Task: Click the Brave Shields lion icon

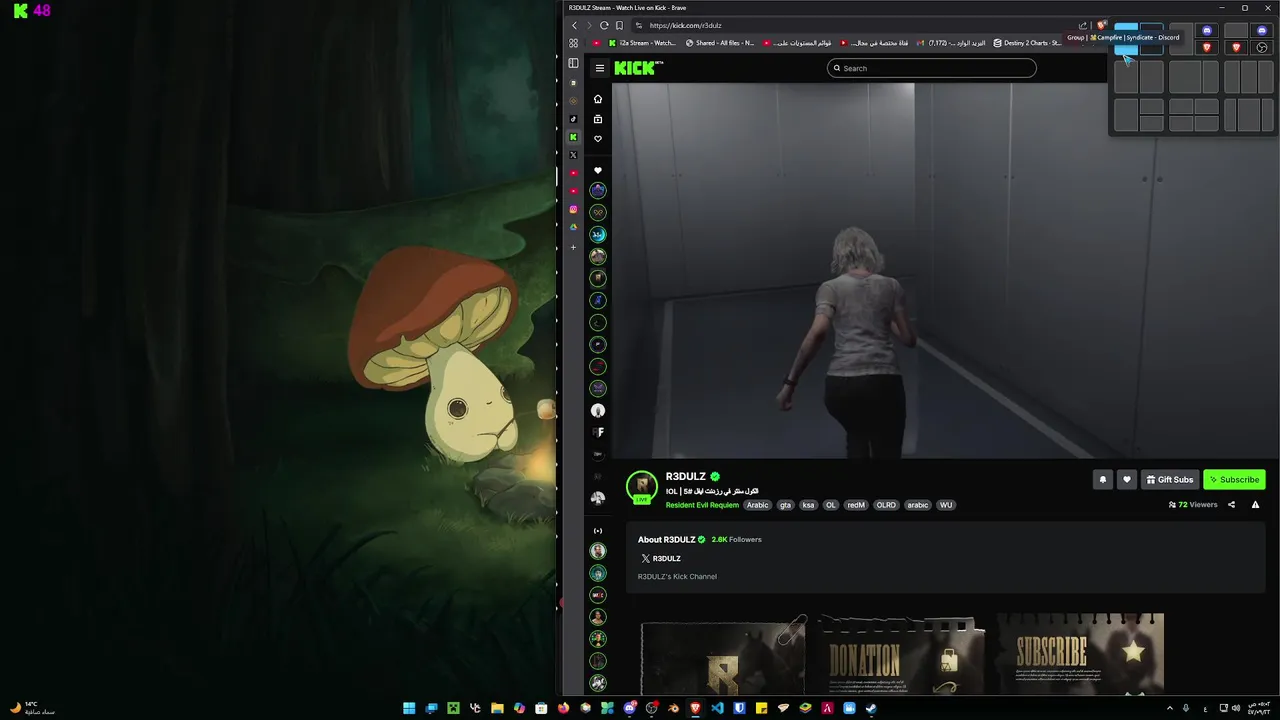Action: (1101, 25)
